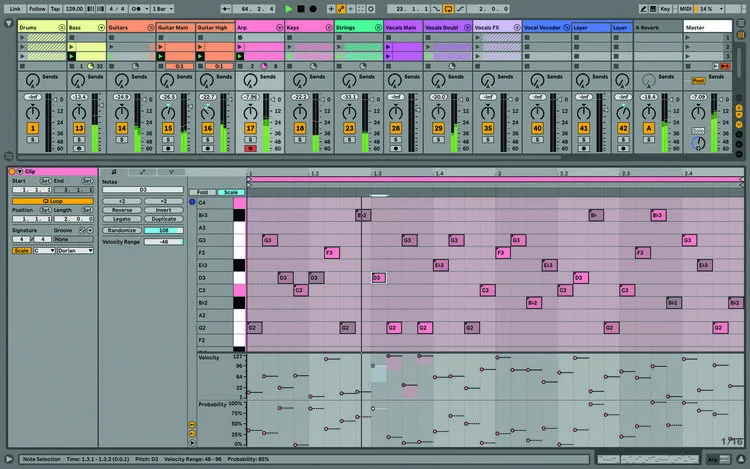Viewport: 750px width, 469px height.
Task: Unfold the Drums group track icon
Action: 61,28
